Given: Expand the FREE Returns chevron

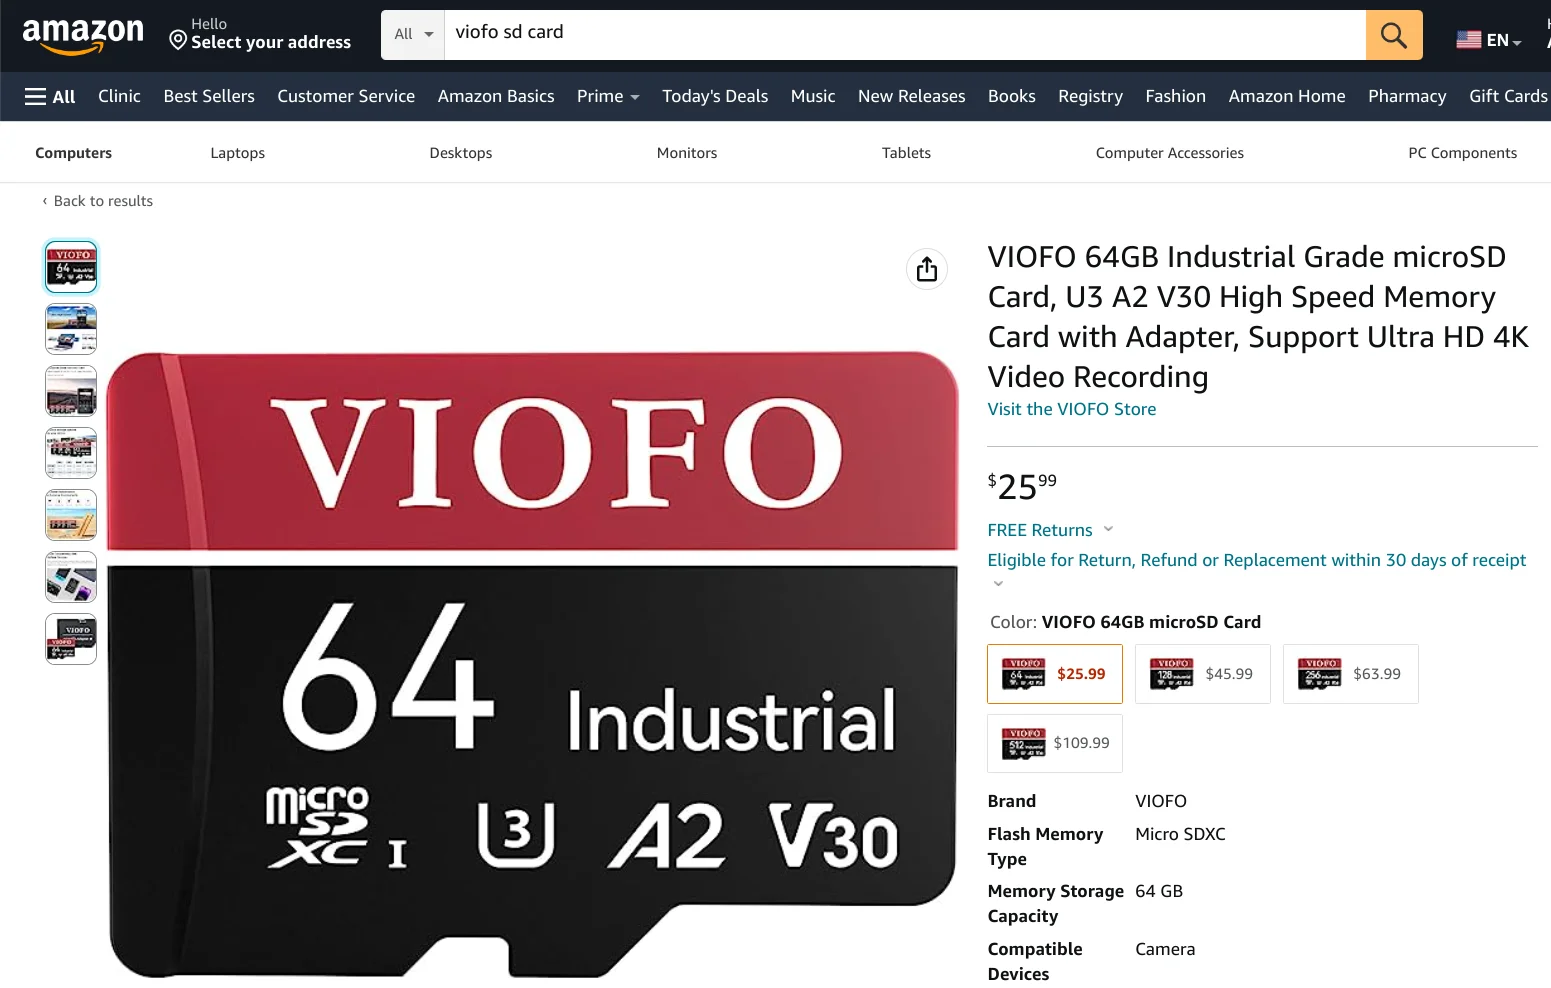Looking at the screenshot, I should point(1108,529).
